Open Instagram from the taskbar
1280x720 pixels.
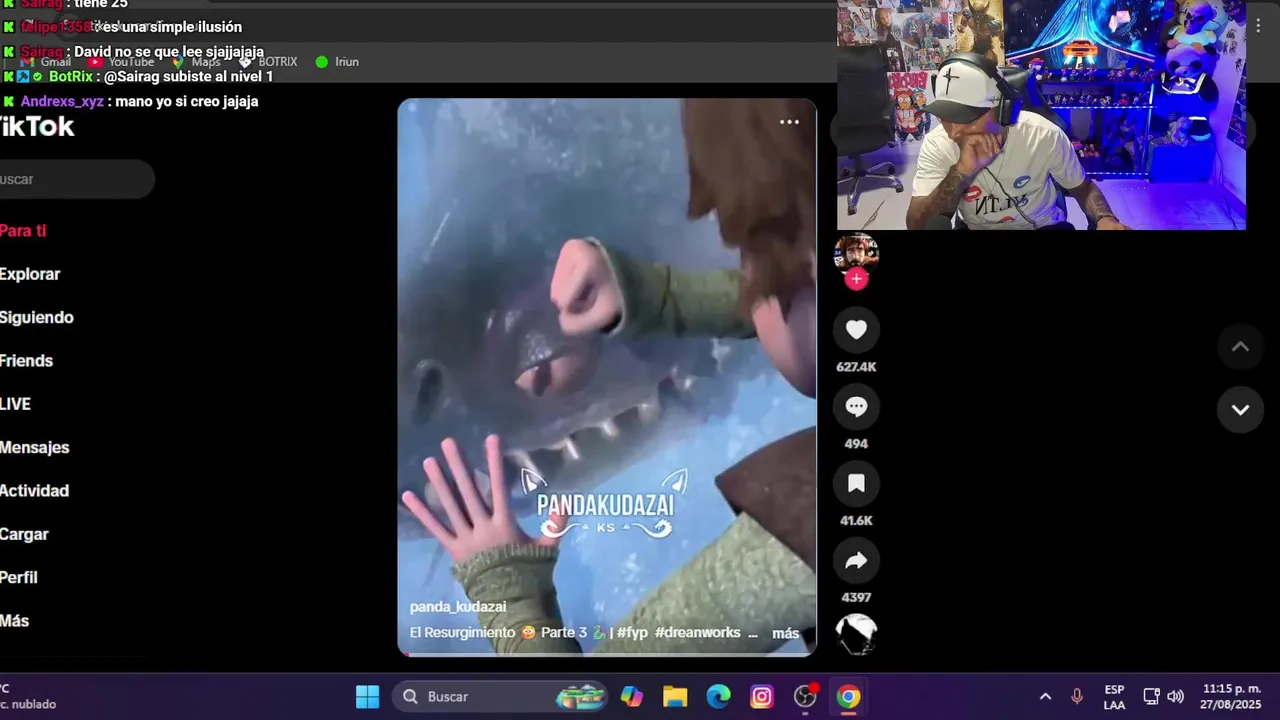762,696
